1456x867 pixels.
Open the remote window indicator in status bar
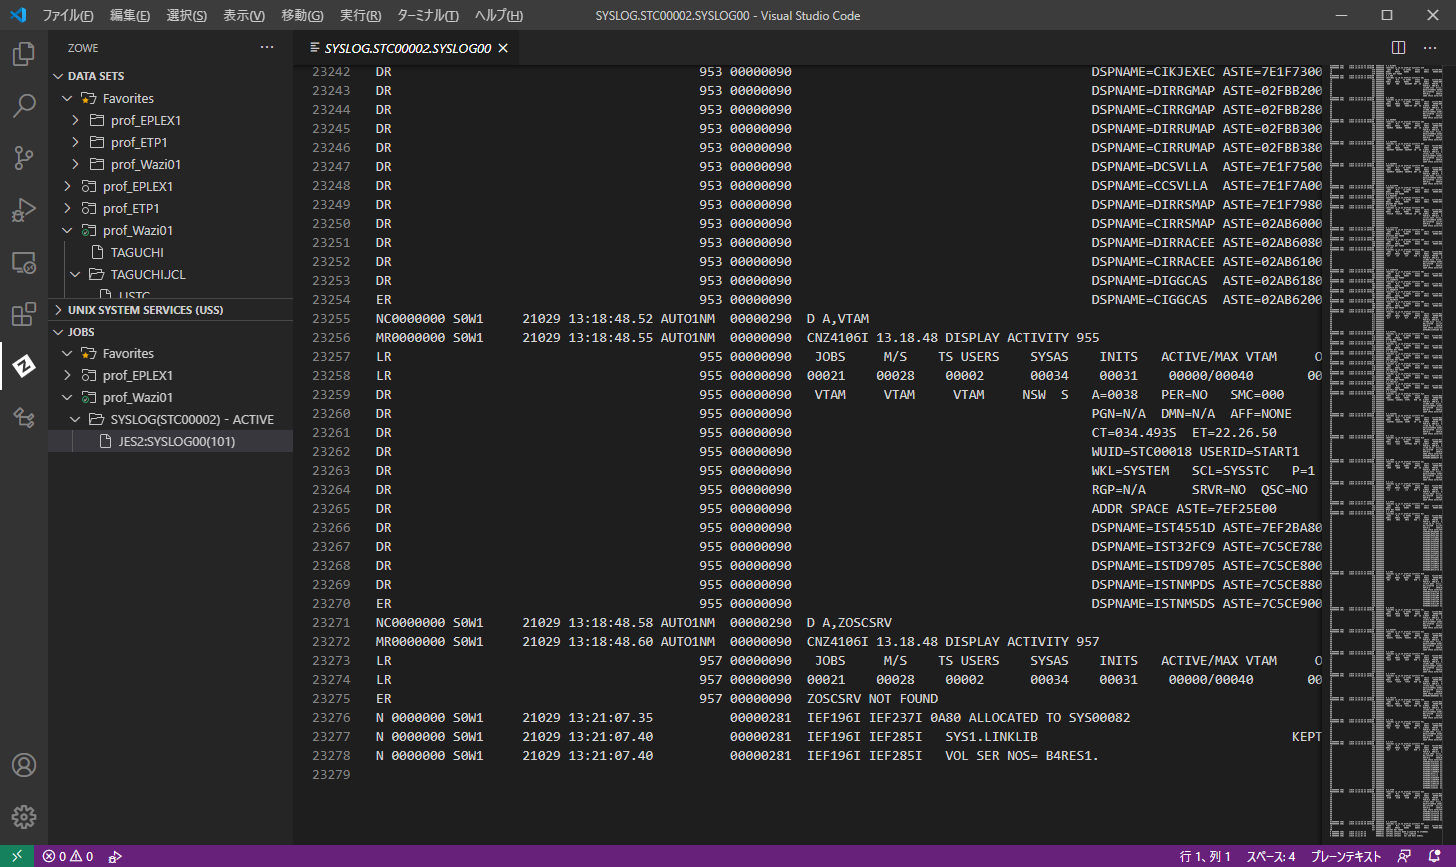click(17, 856)
